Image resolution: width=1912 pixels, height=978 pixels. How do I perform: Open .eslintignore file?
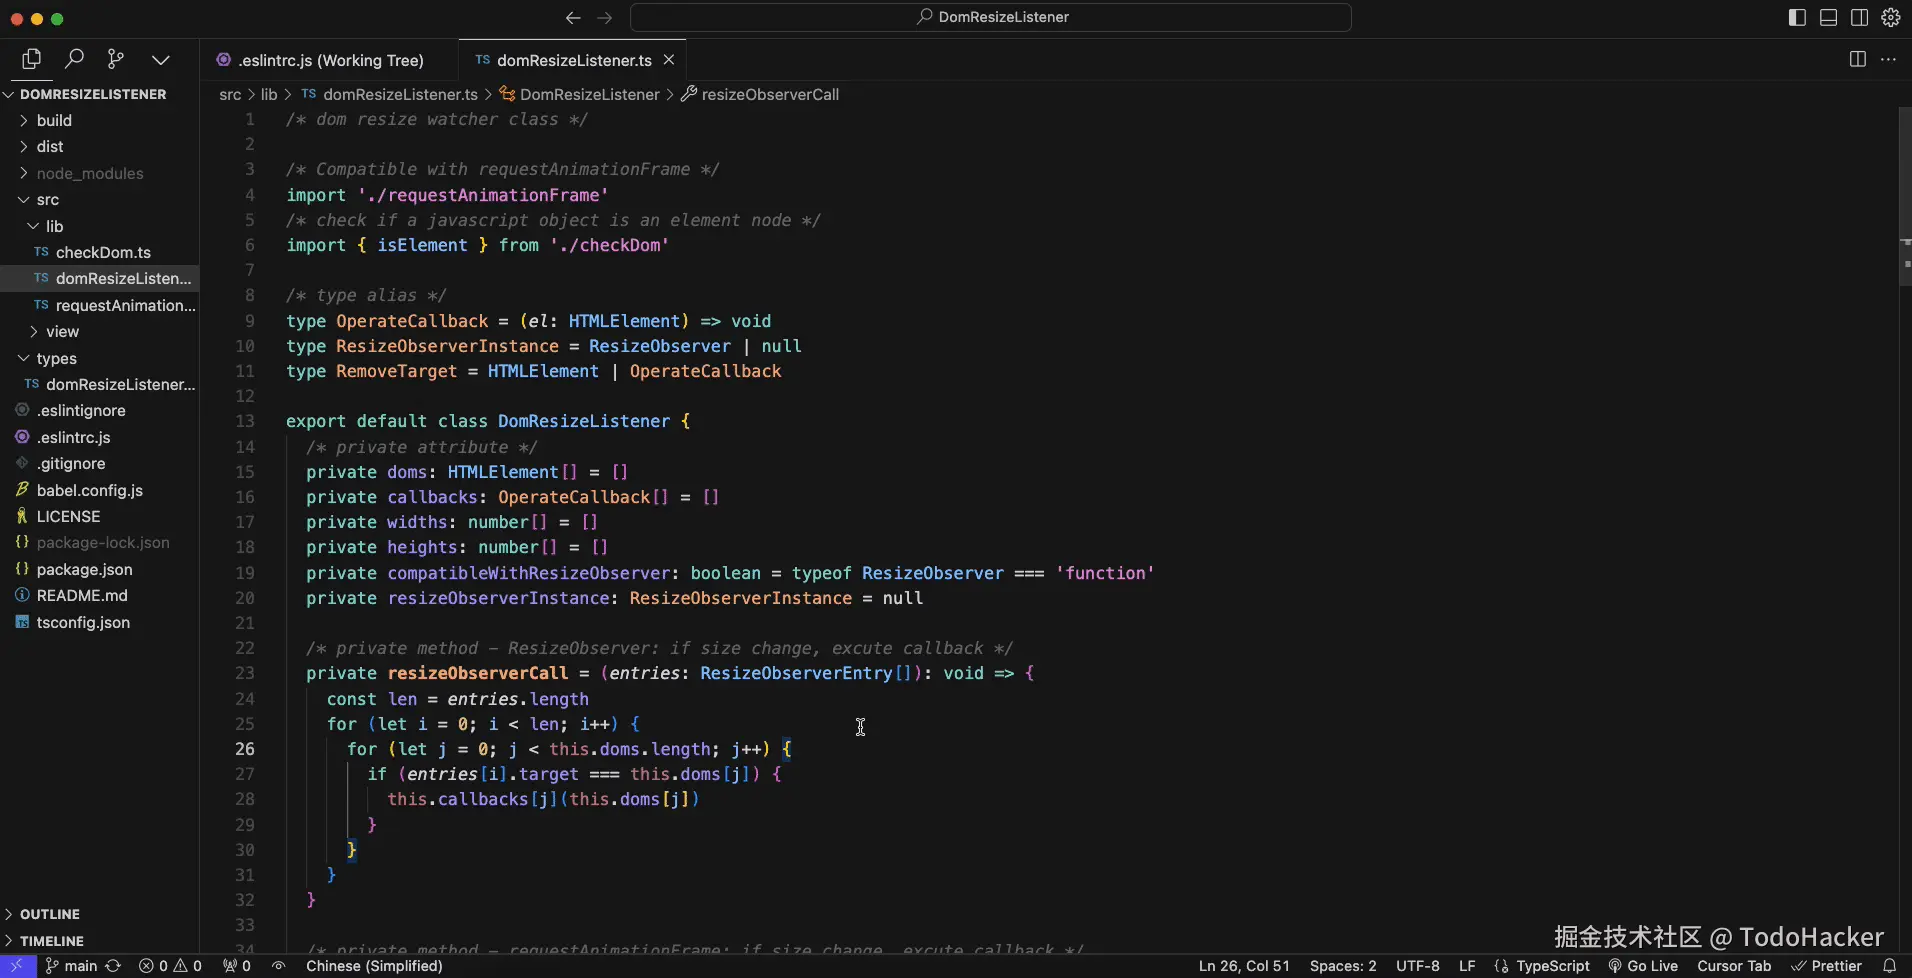(99, 411)
